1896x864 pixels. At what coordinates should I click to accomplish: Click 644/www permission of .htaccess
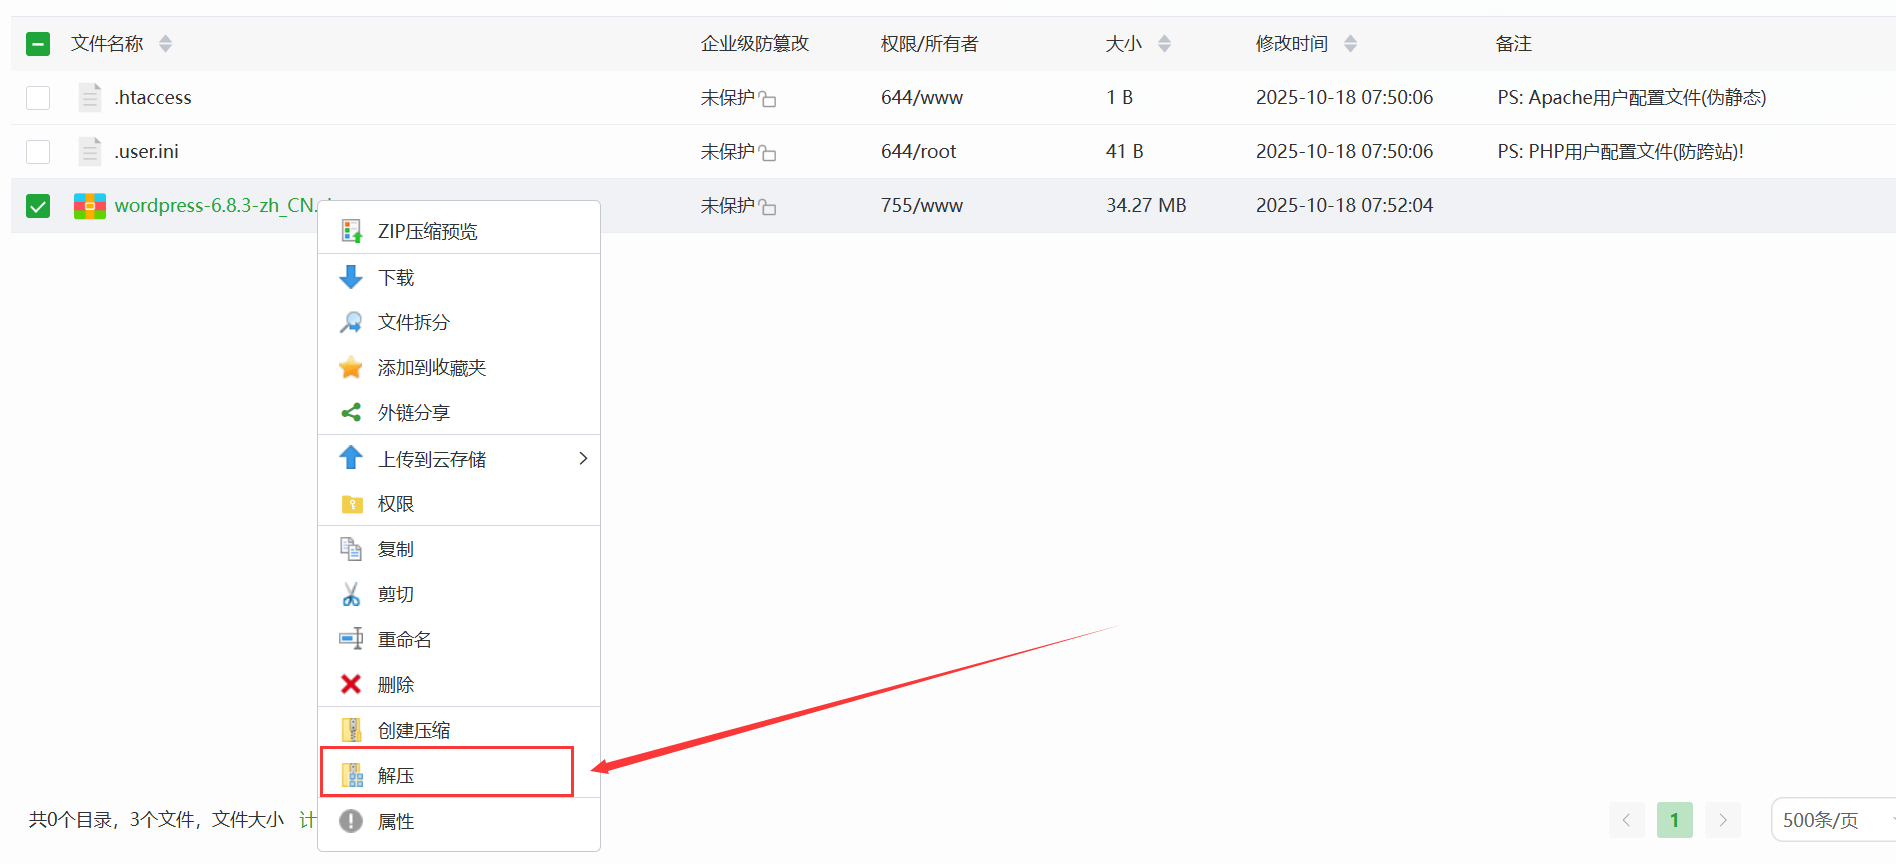pos(922,98)
